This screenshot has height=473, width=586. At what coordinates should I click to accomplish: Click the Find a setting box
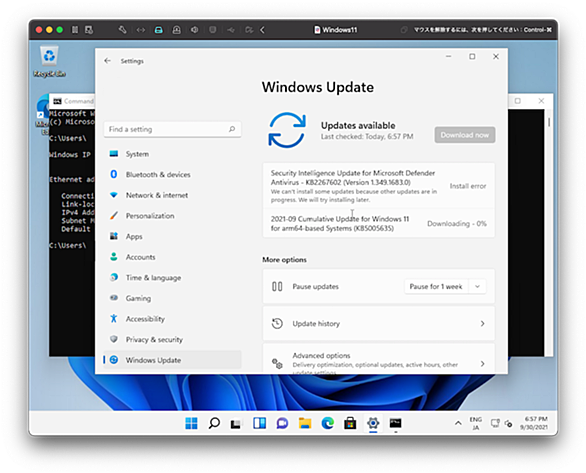[x=172, y=129]
